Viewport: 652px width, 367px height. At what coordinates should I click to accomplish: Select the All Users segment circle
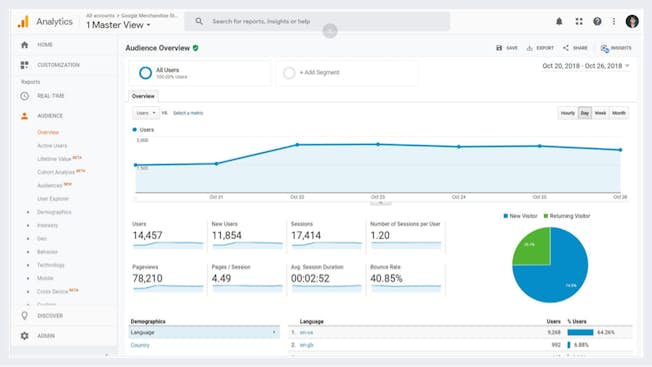click(x=145, y=73)
